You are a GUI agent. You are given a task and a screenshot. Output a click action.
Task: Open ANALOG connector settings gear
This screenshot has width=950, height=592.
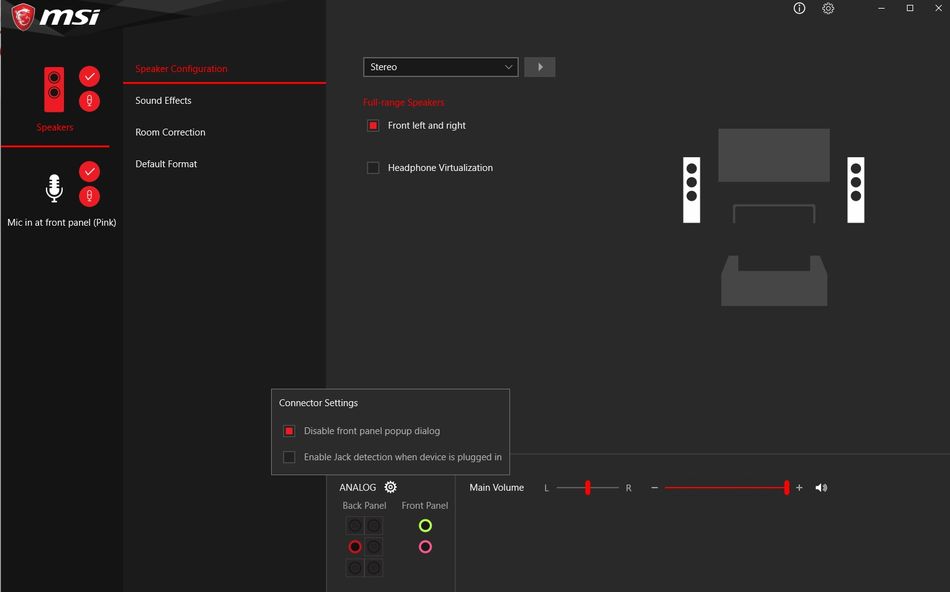point(391,487)
